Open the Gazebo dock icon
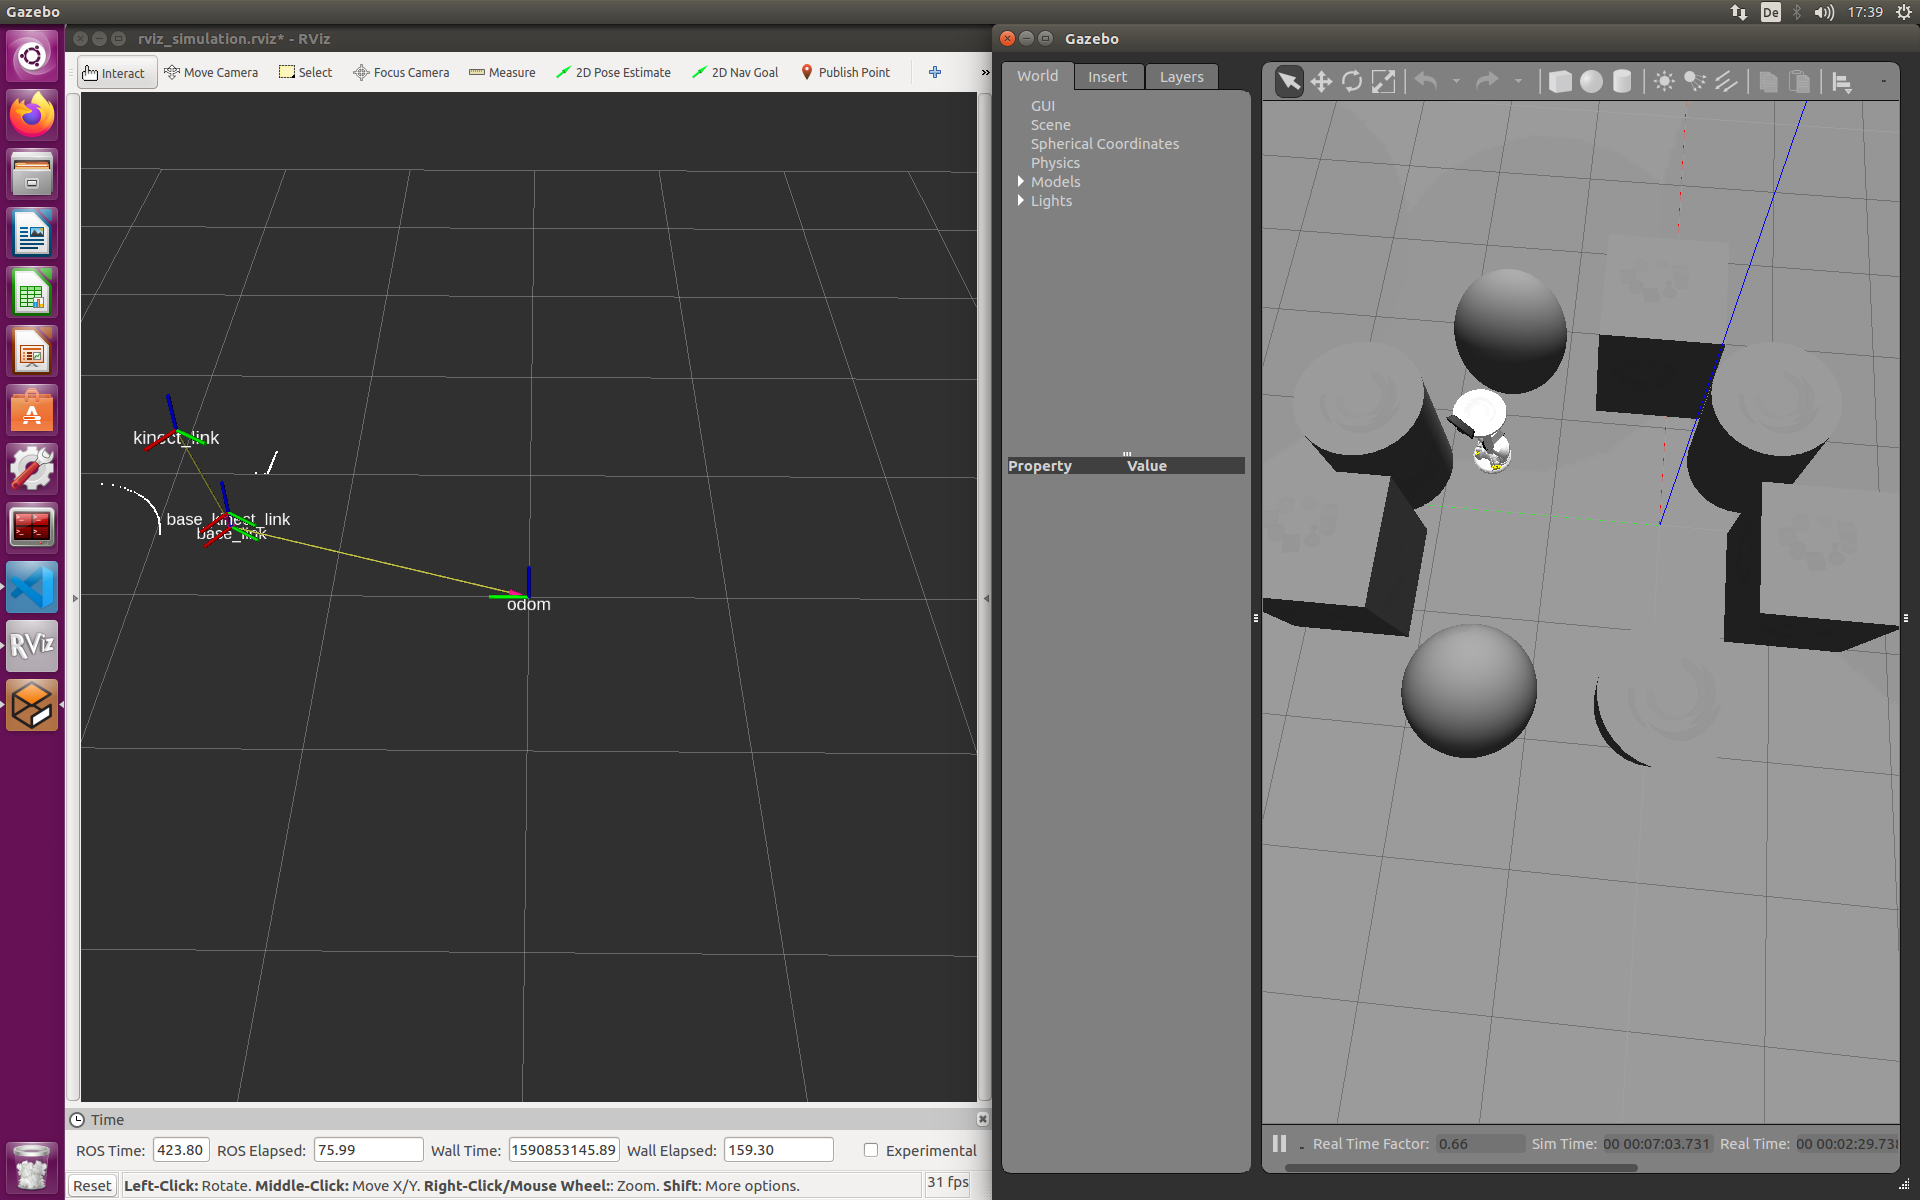The width and height of the screenshot is (1920, 1200). 32,705
